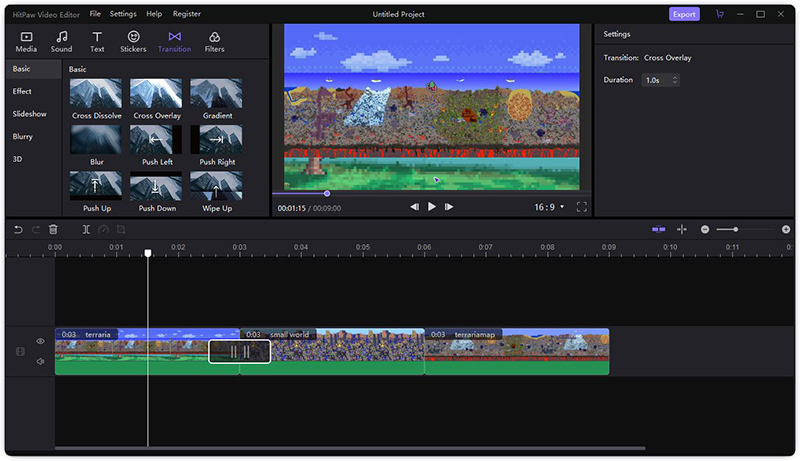
Task: Toggle timeline snapping magnet icon
Action: pos(659,229)
